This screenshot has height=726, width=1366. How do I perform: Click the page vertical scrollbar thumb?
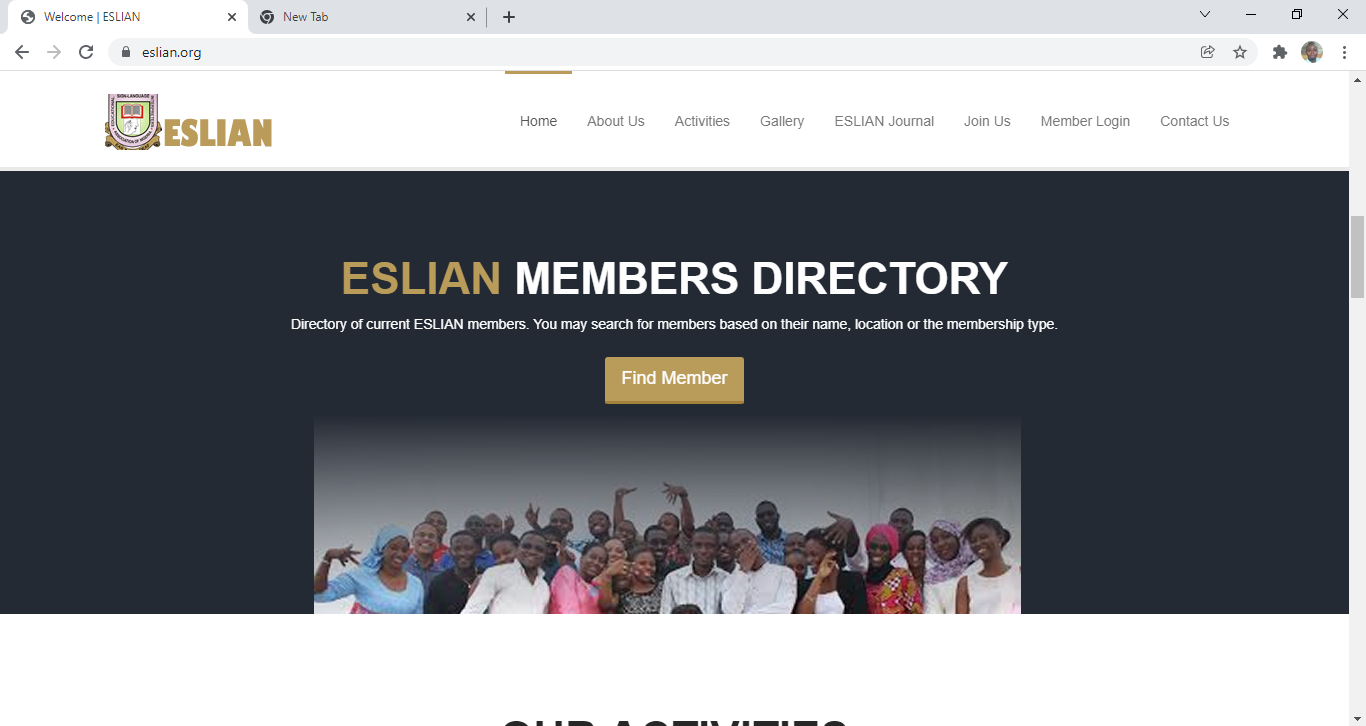[x=1357, y=256]
